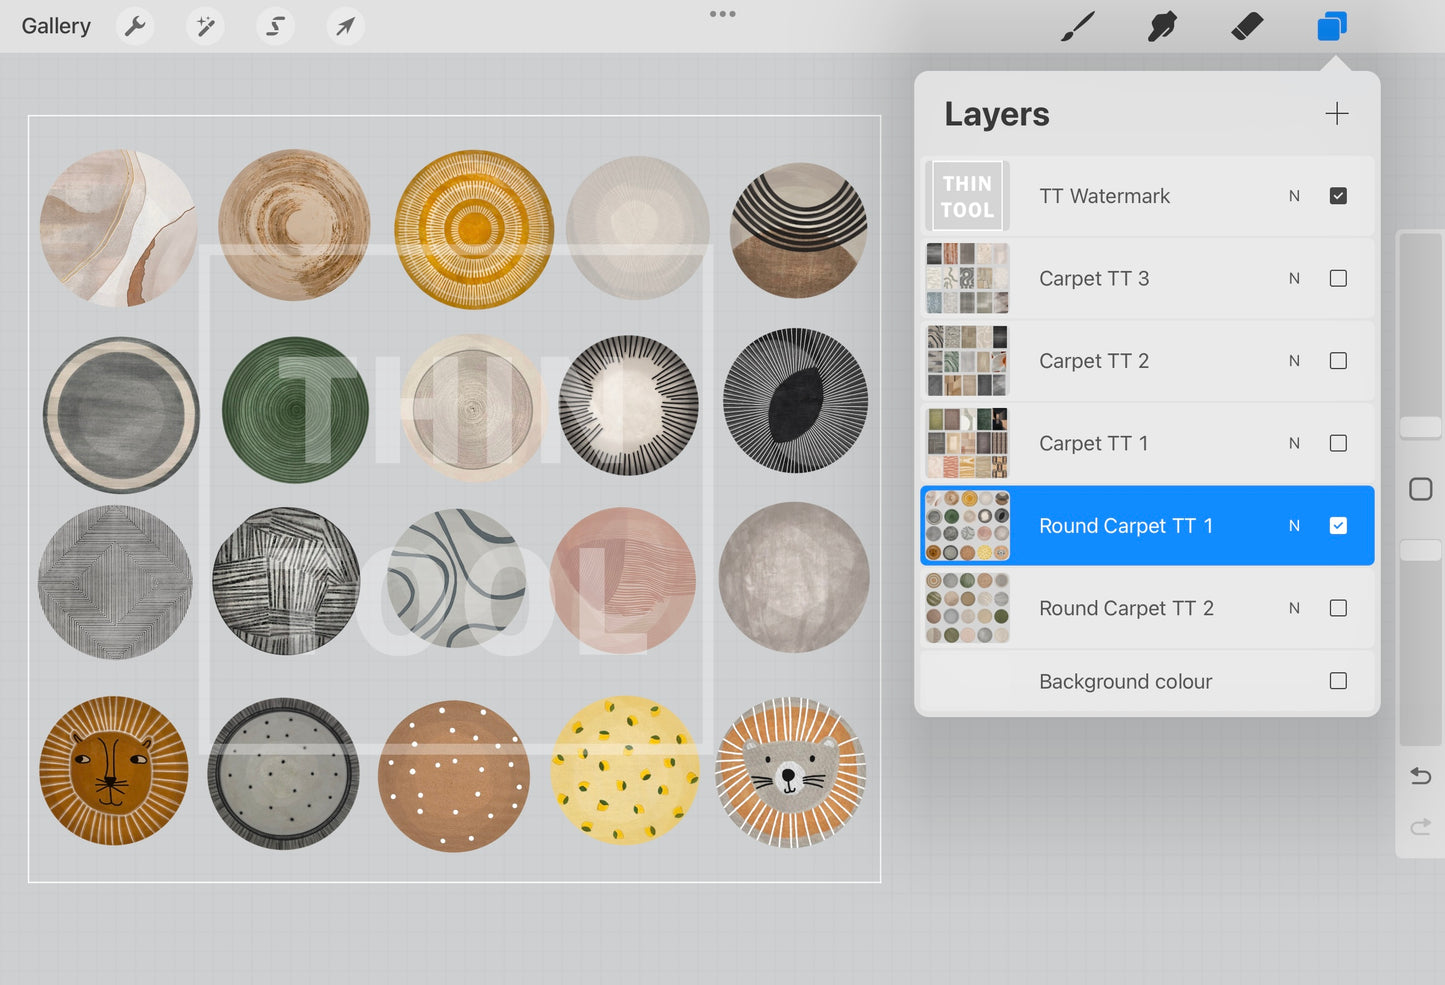This screenshot has height=985, width=1445.
Task: Enable the Background colour layer
Action: [1338, 681]
